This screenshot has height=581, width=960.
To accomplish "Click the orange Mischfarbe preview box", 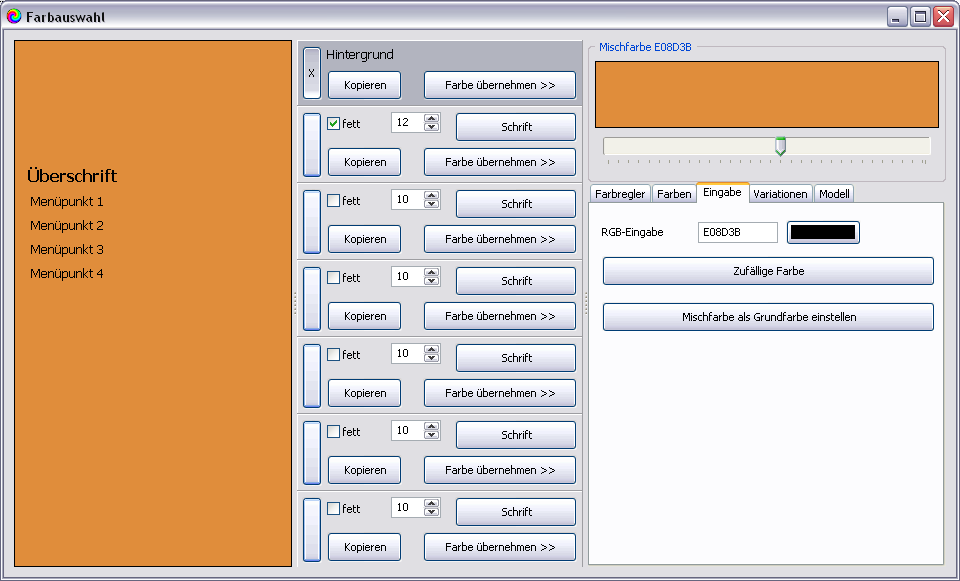I will click(x=767, y=94).
